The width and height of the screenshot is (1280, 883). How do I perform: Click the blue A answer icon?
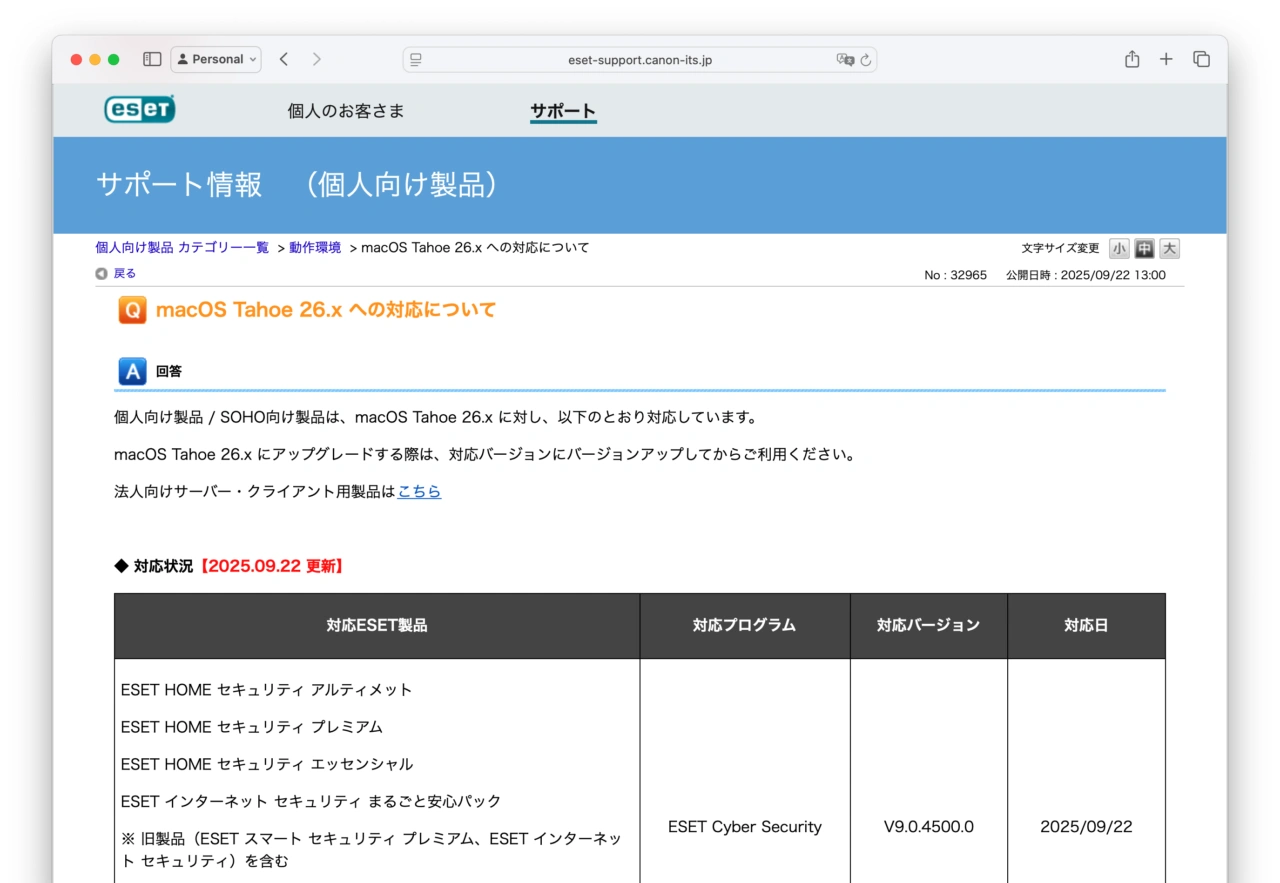click(x=132, y=371)
